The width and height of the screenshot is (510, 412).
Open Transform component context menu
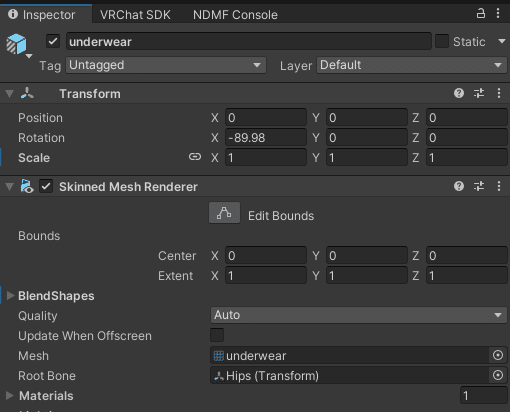pos(499,93)
